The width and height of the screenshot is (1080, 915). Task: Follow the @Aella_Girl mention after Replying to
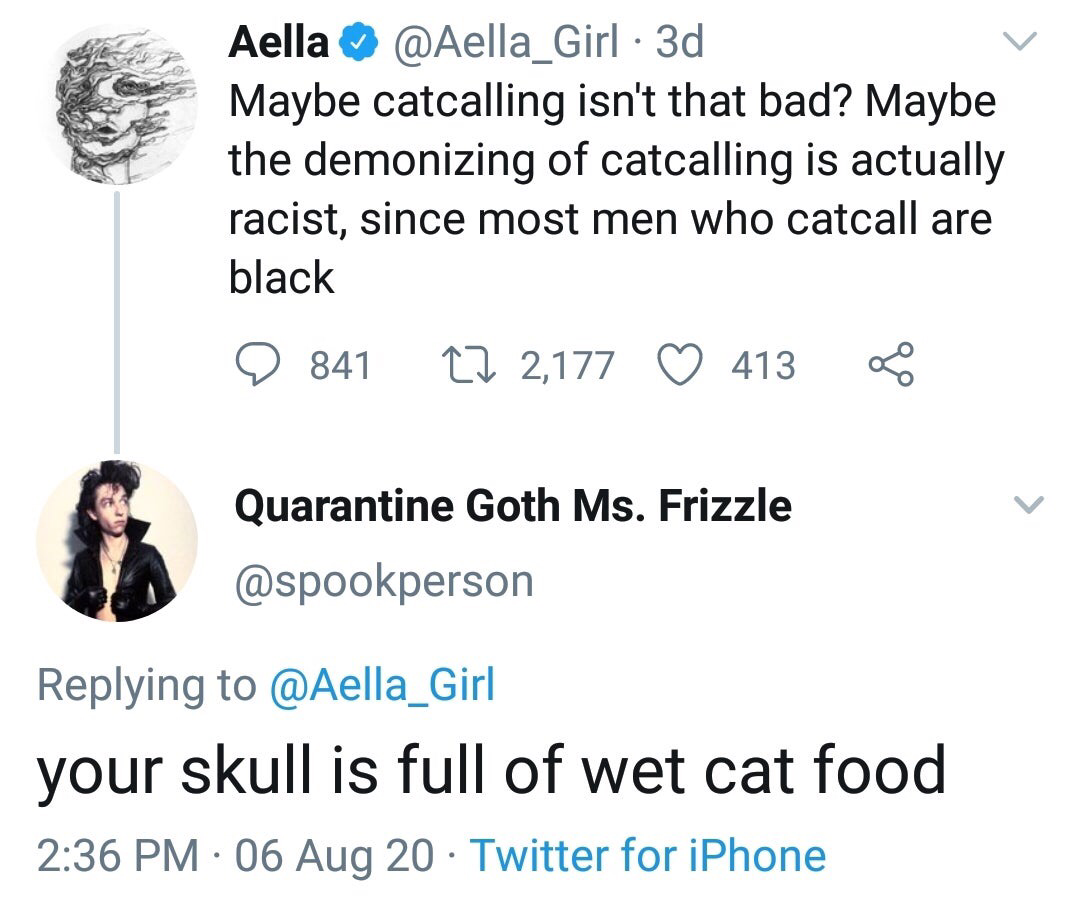[x=383, y=685]
